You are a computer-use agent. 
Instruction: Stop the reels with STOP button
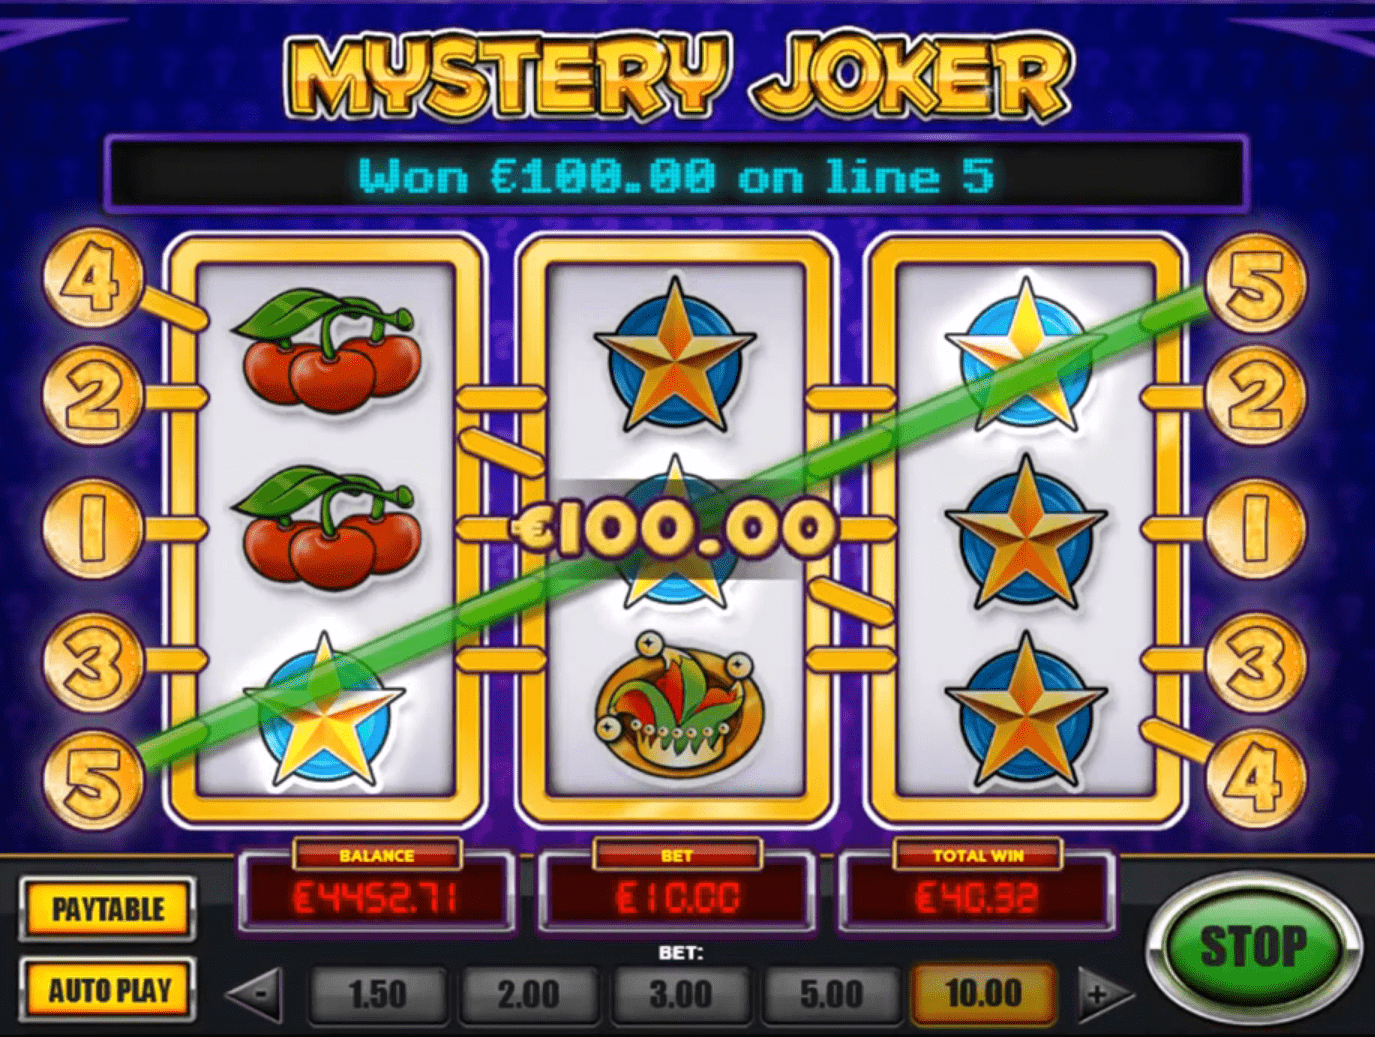(x=1252, y=946)
